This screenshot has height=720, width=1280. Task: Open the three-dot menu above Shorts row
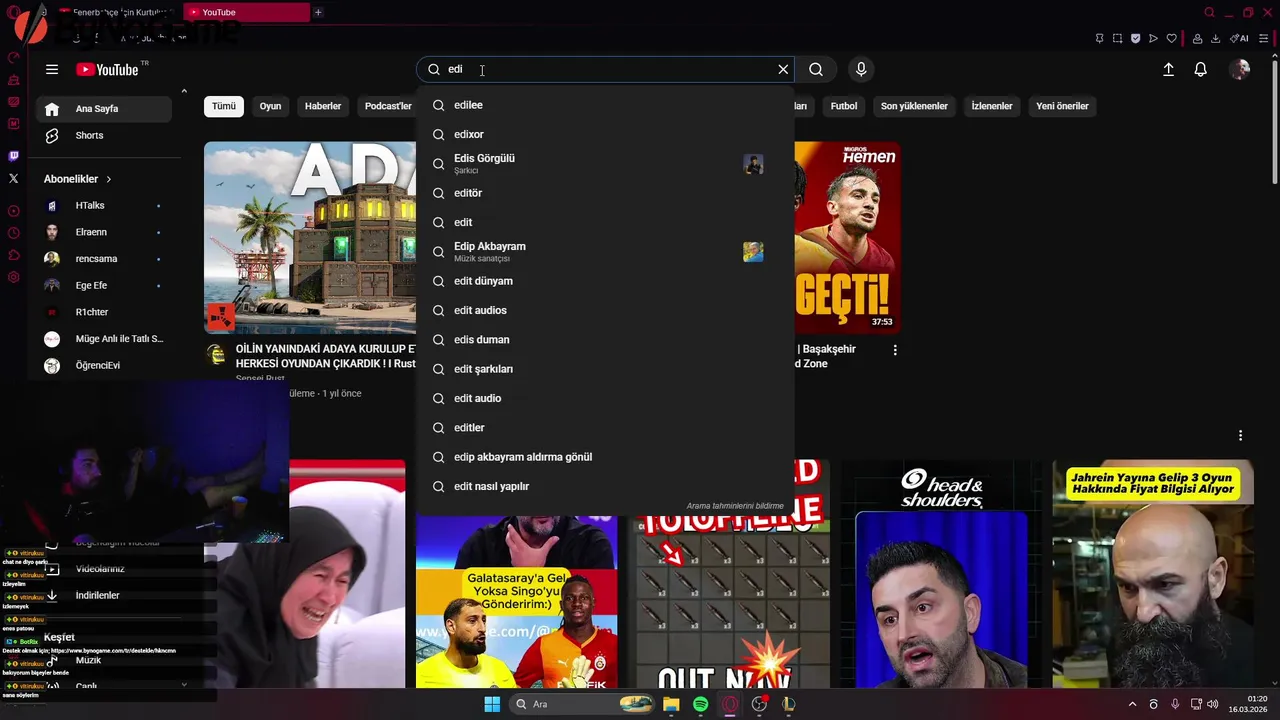(1240, 435)
